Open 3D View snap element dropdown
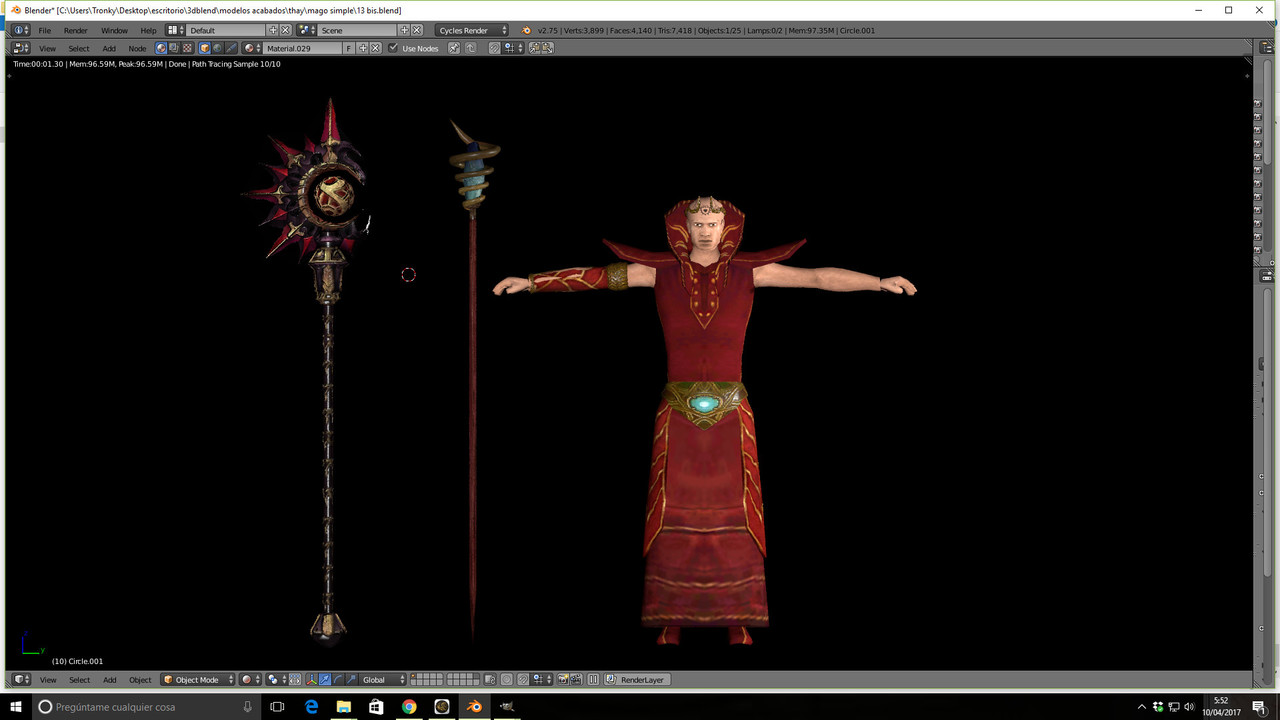 542,679
